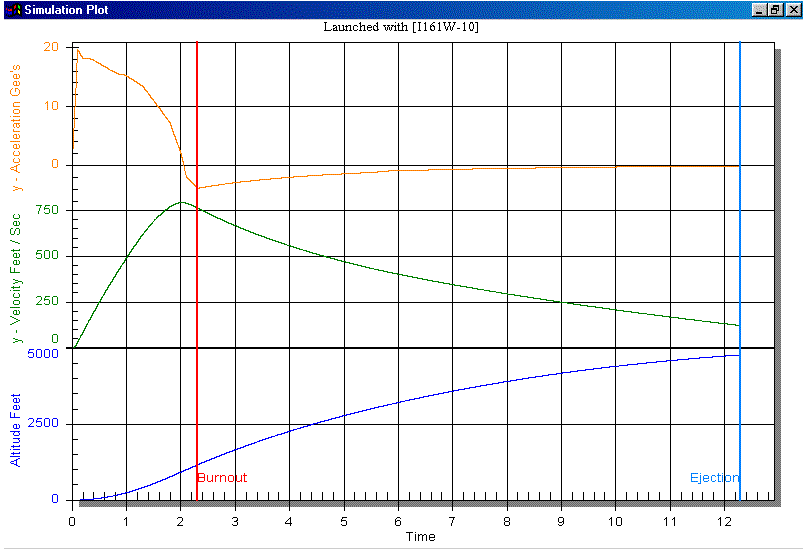Minimize the Simulation Plot window

click(759, 10)
